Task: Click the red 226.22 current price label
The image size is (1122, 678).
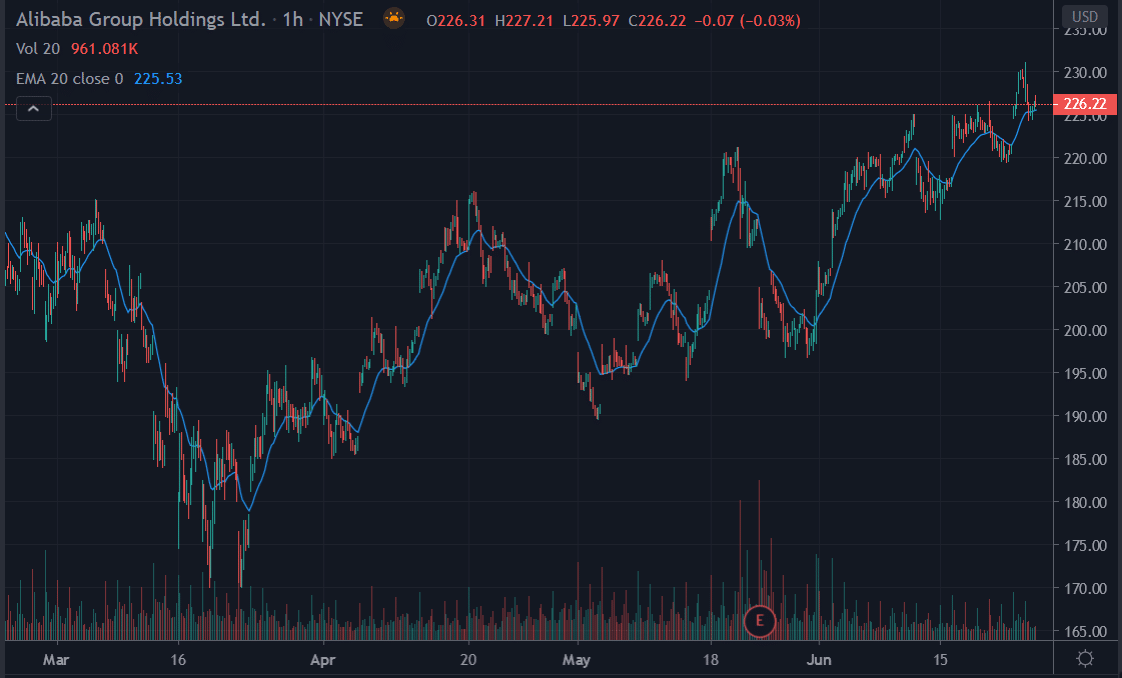Action: pyautogui.click(x=1085, y=105)
